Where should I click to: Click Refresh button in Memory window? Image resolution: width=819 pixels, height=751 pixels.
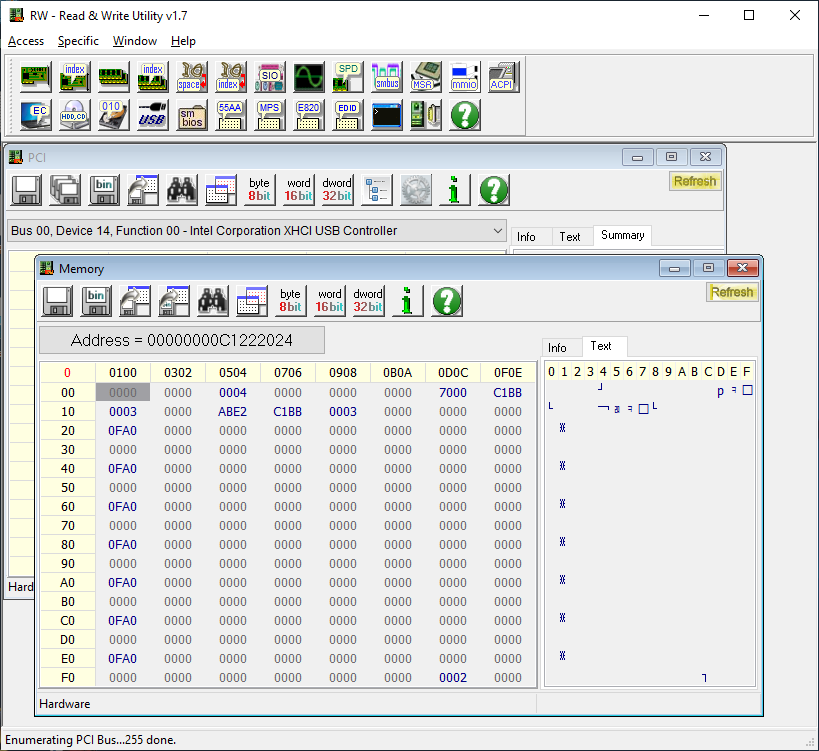coord(731,292)
